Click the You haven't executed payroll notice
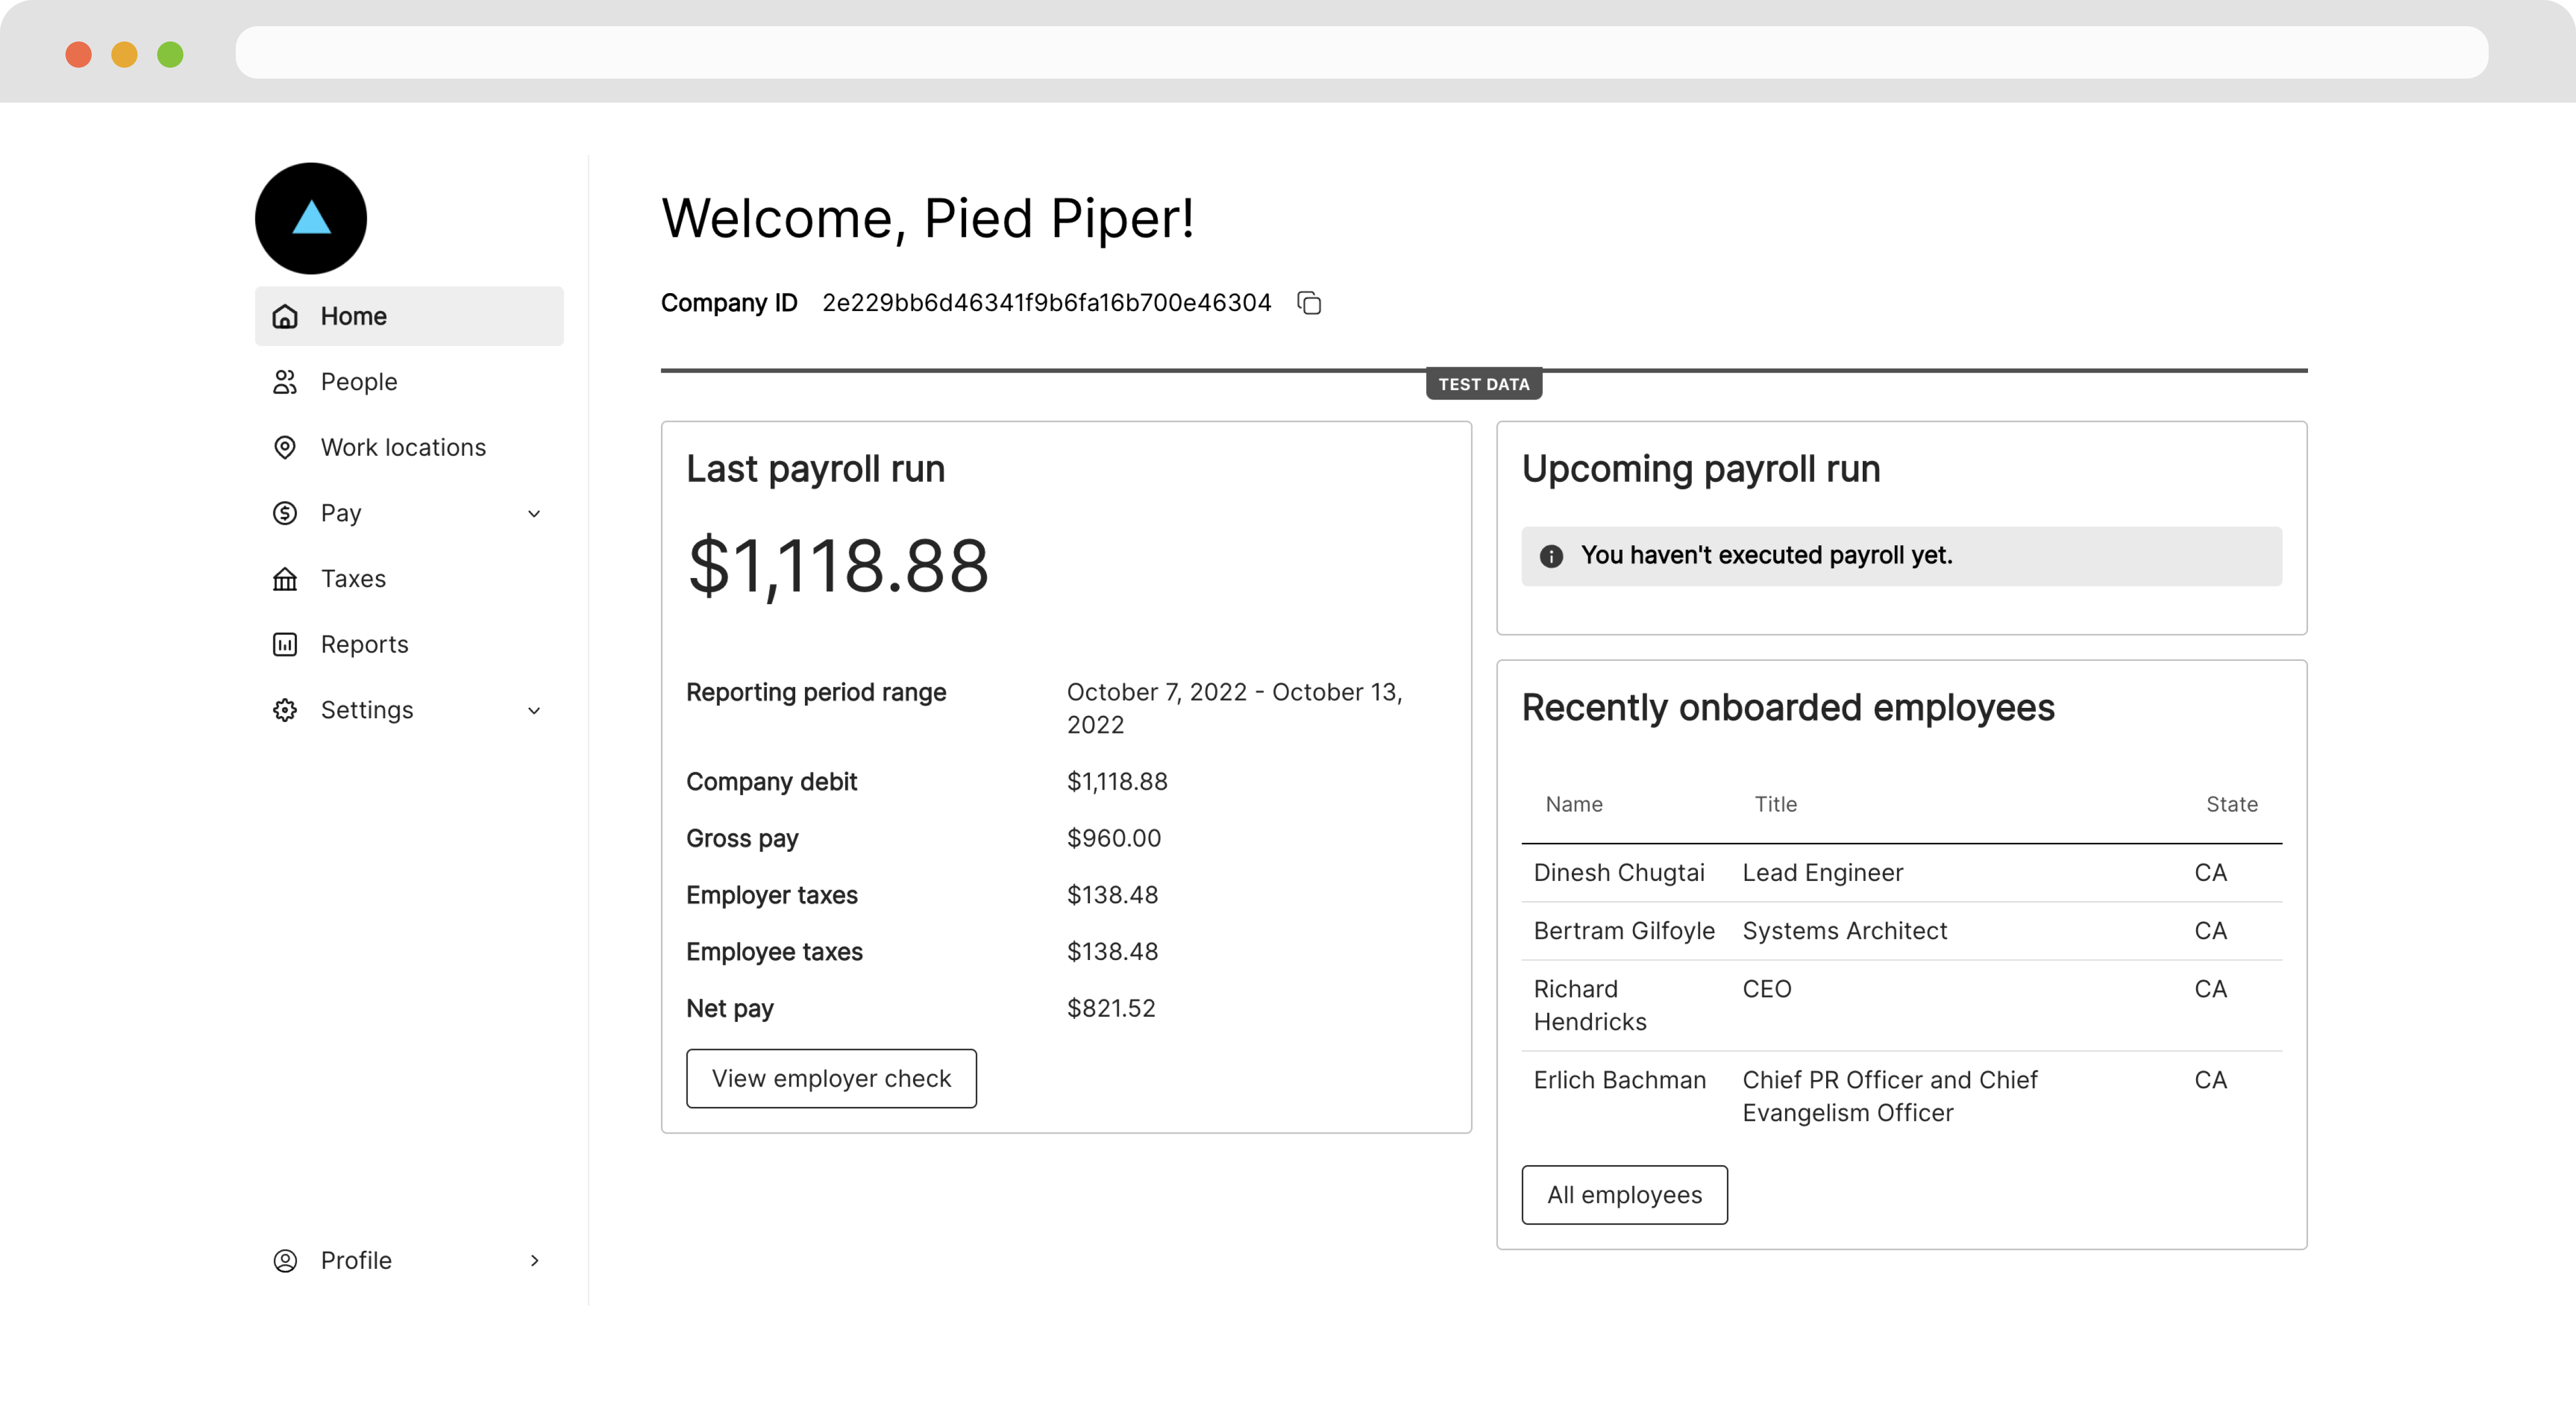This screenshot has width=2576, height=1413. [1902, 556]
